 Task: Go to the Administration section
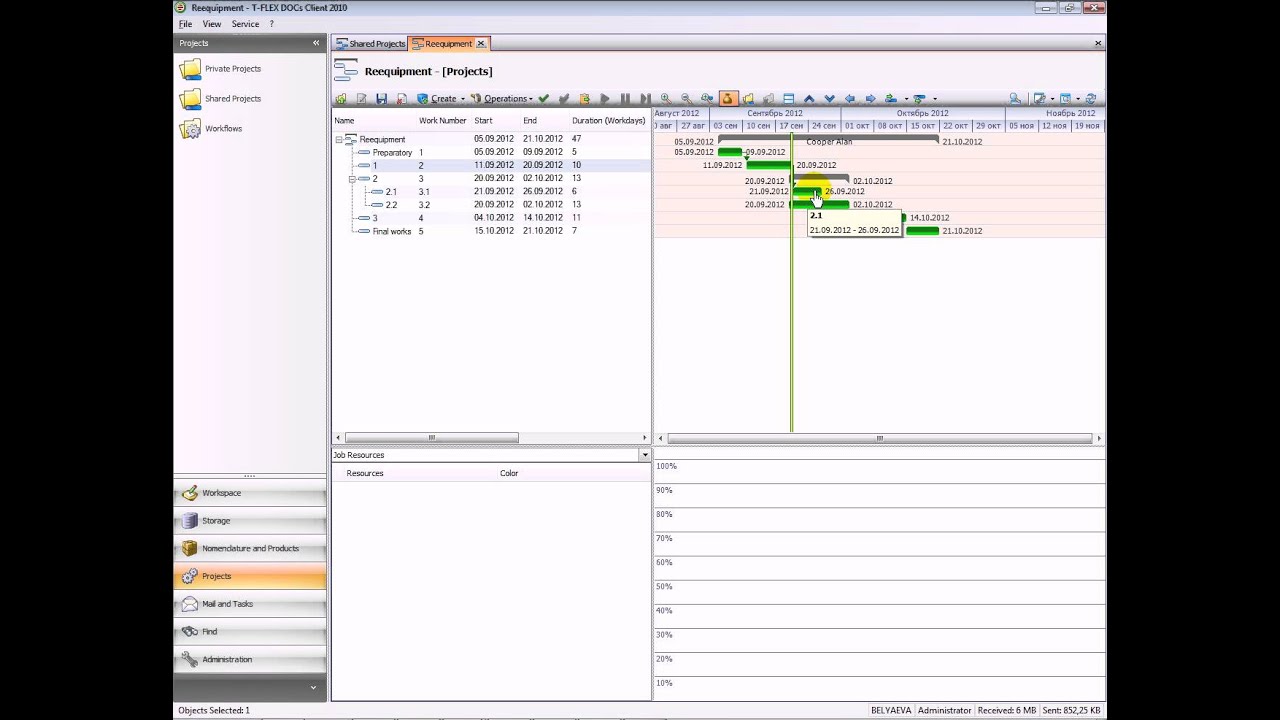pos(250,660)
